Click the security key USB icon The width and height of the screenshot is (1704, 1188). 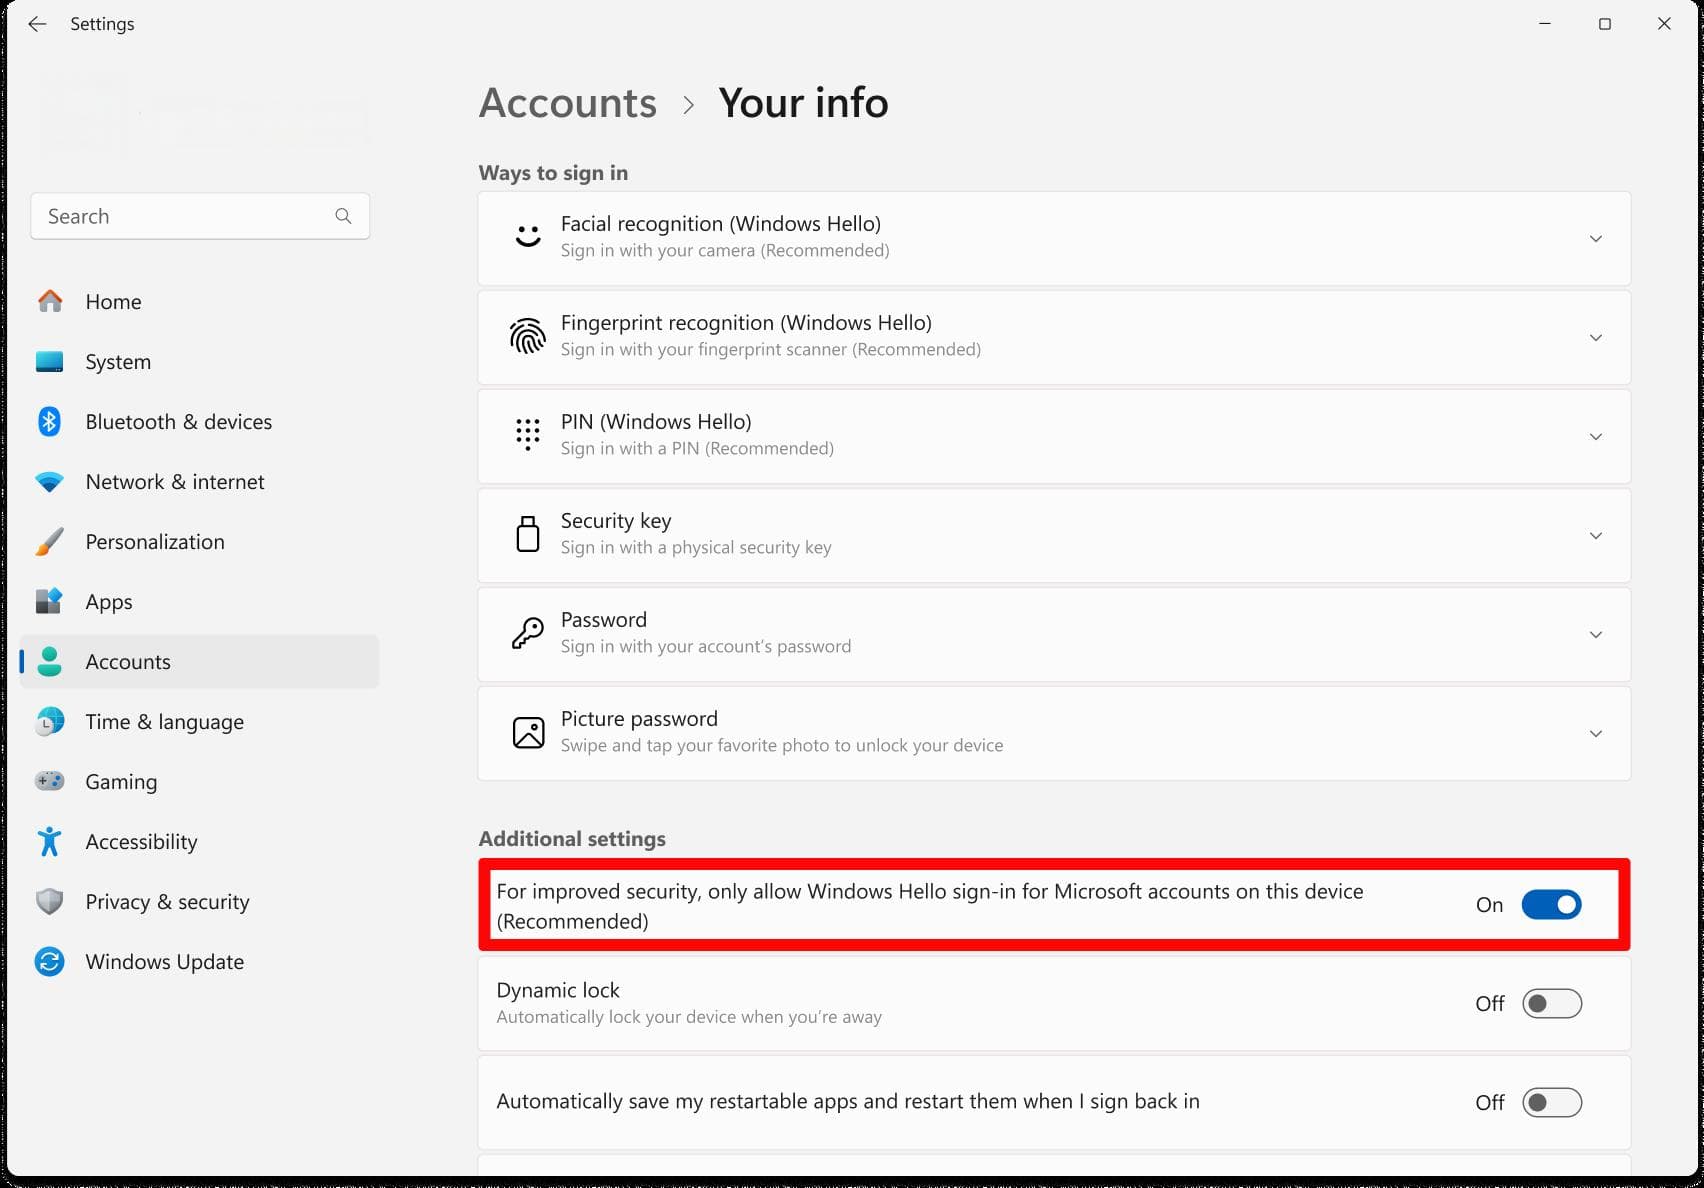tap(528, 534)
